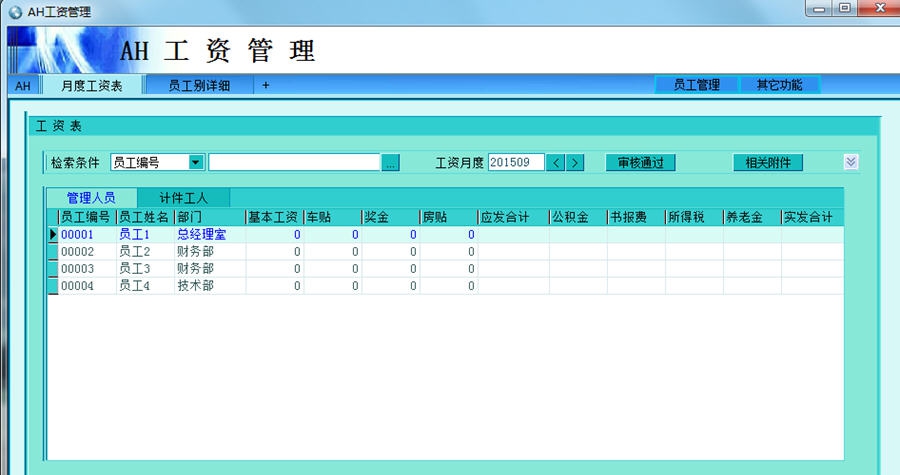Image resolution: width=900 pixels, height=475 pixels.
Task: Click the 应发合计 column header
Action: click(x=513, y=217)
